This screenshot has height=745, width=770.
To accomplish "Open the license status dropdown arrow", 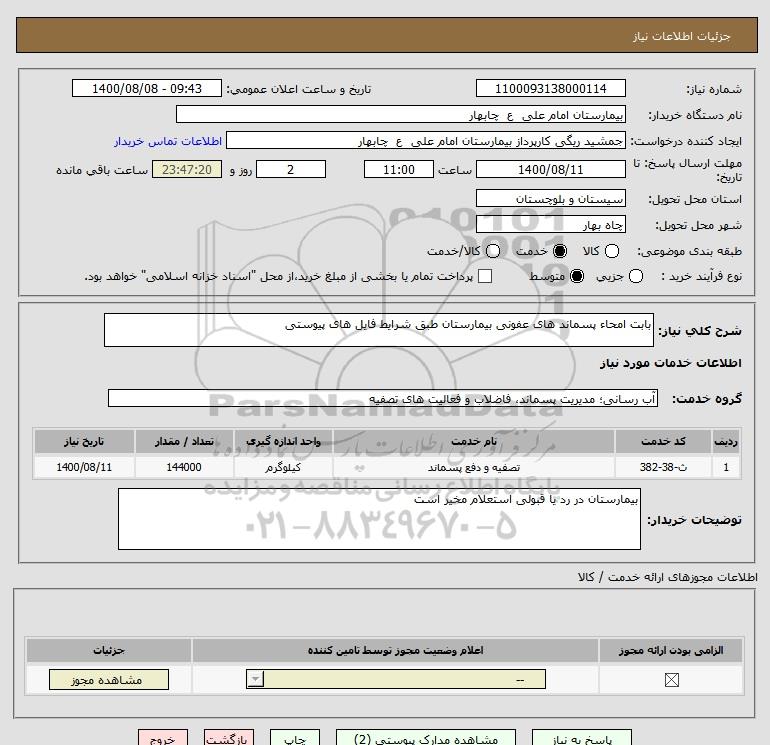I will coord(255,680).
